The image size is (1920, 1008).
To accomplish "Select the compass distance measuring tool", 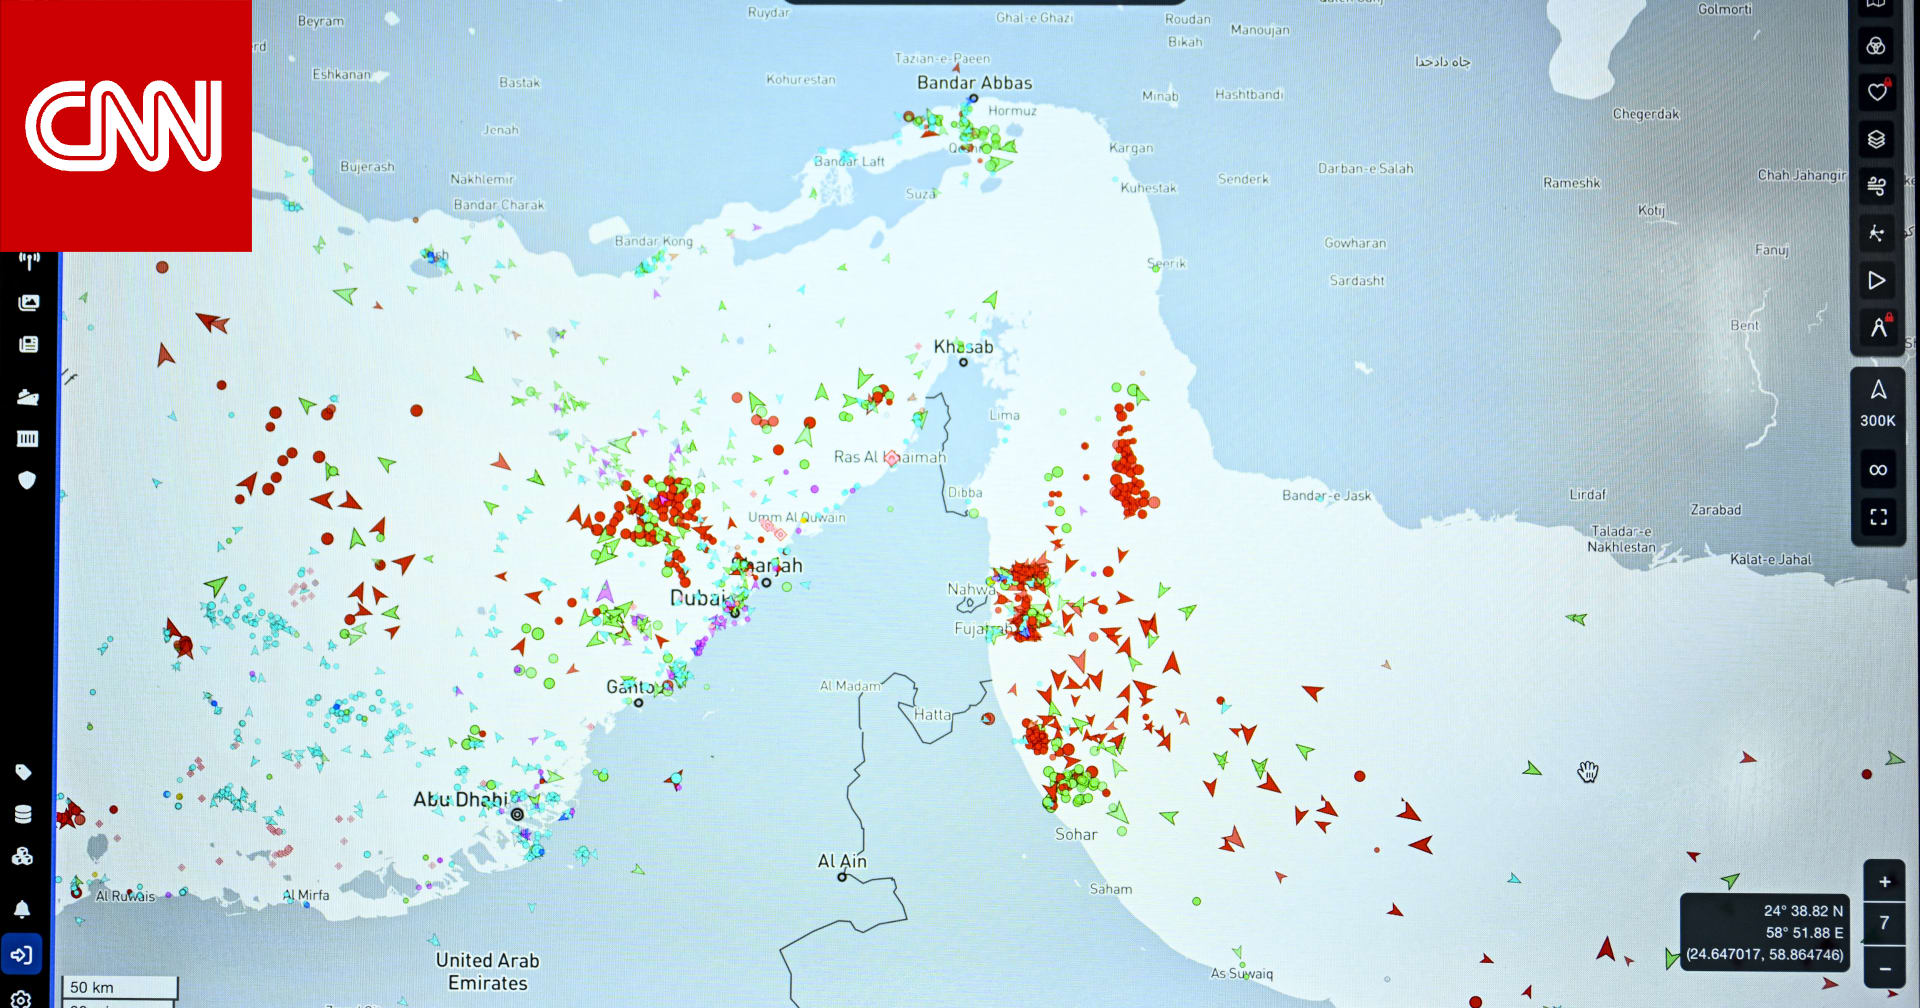I will click(1877, 327).
